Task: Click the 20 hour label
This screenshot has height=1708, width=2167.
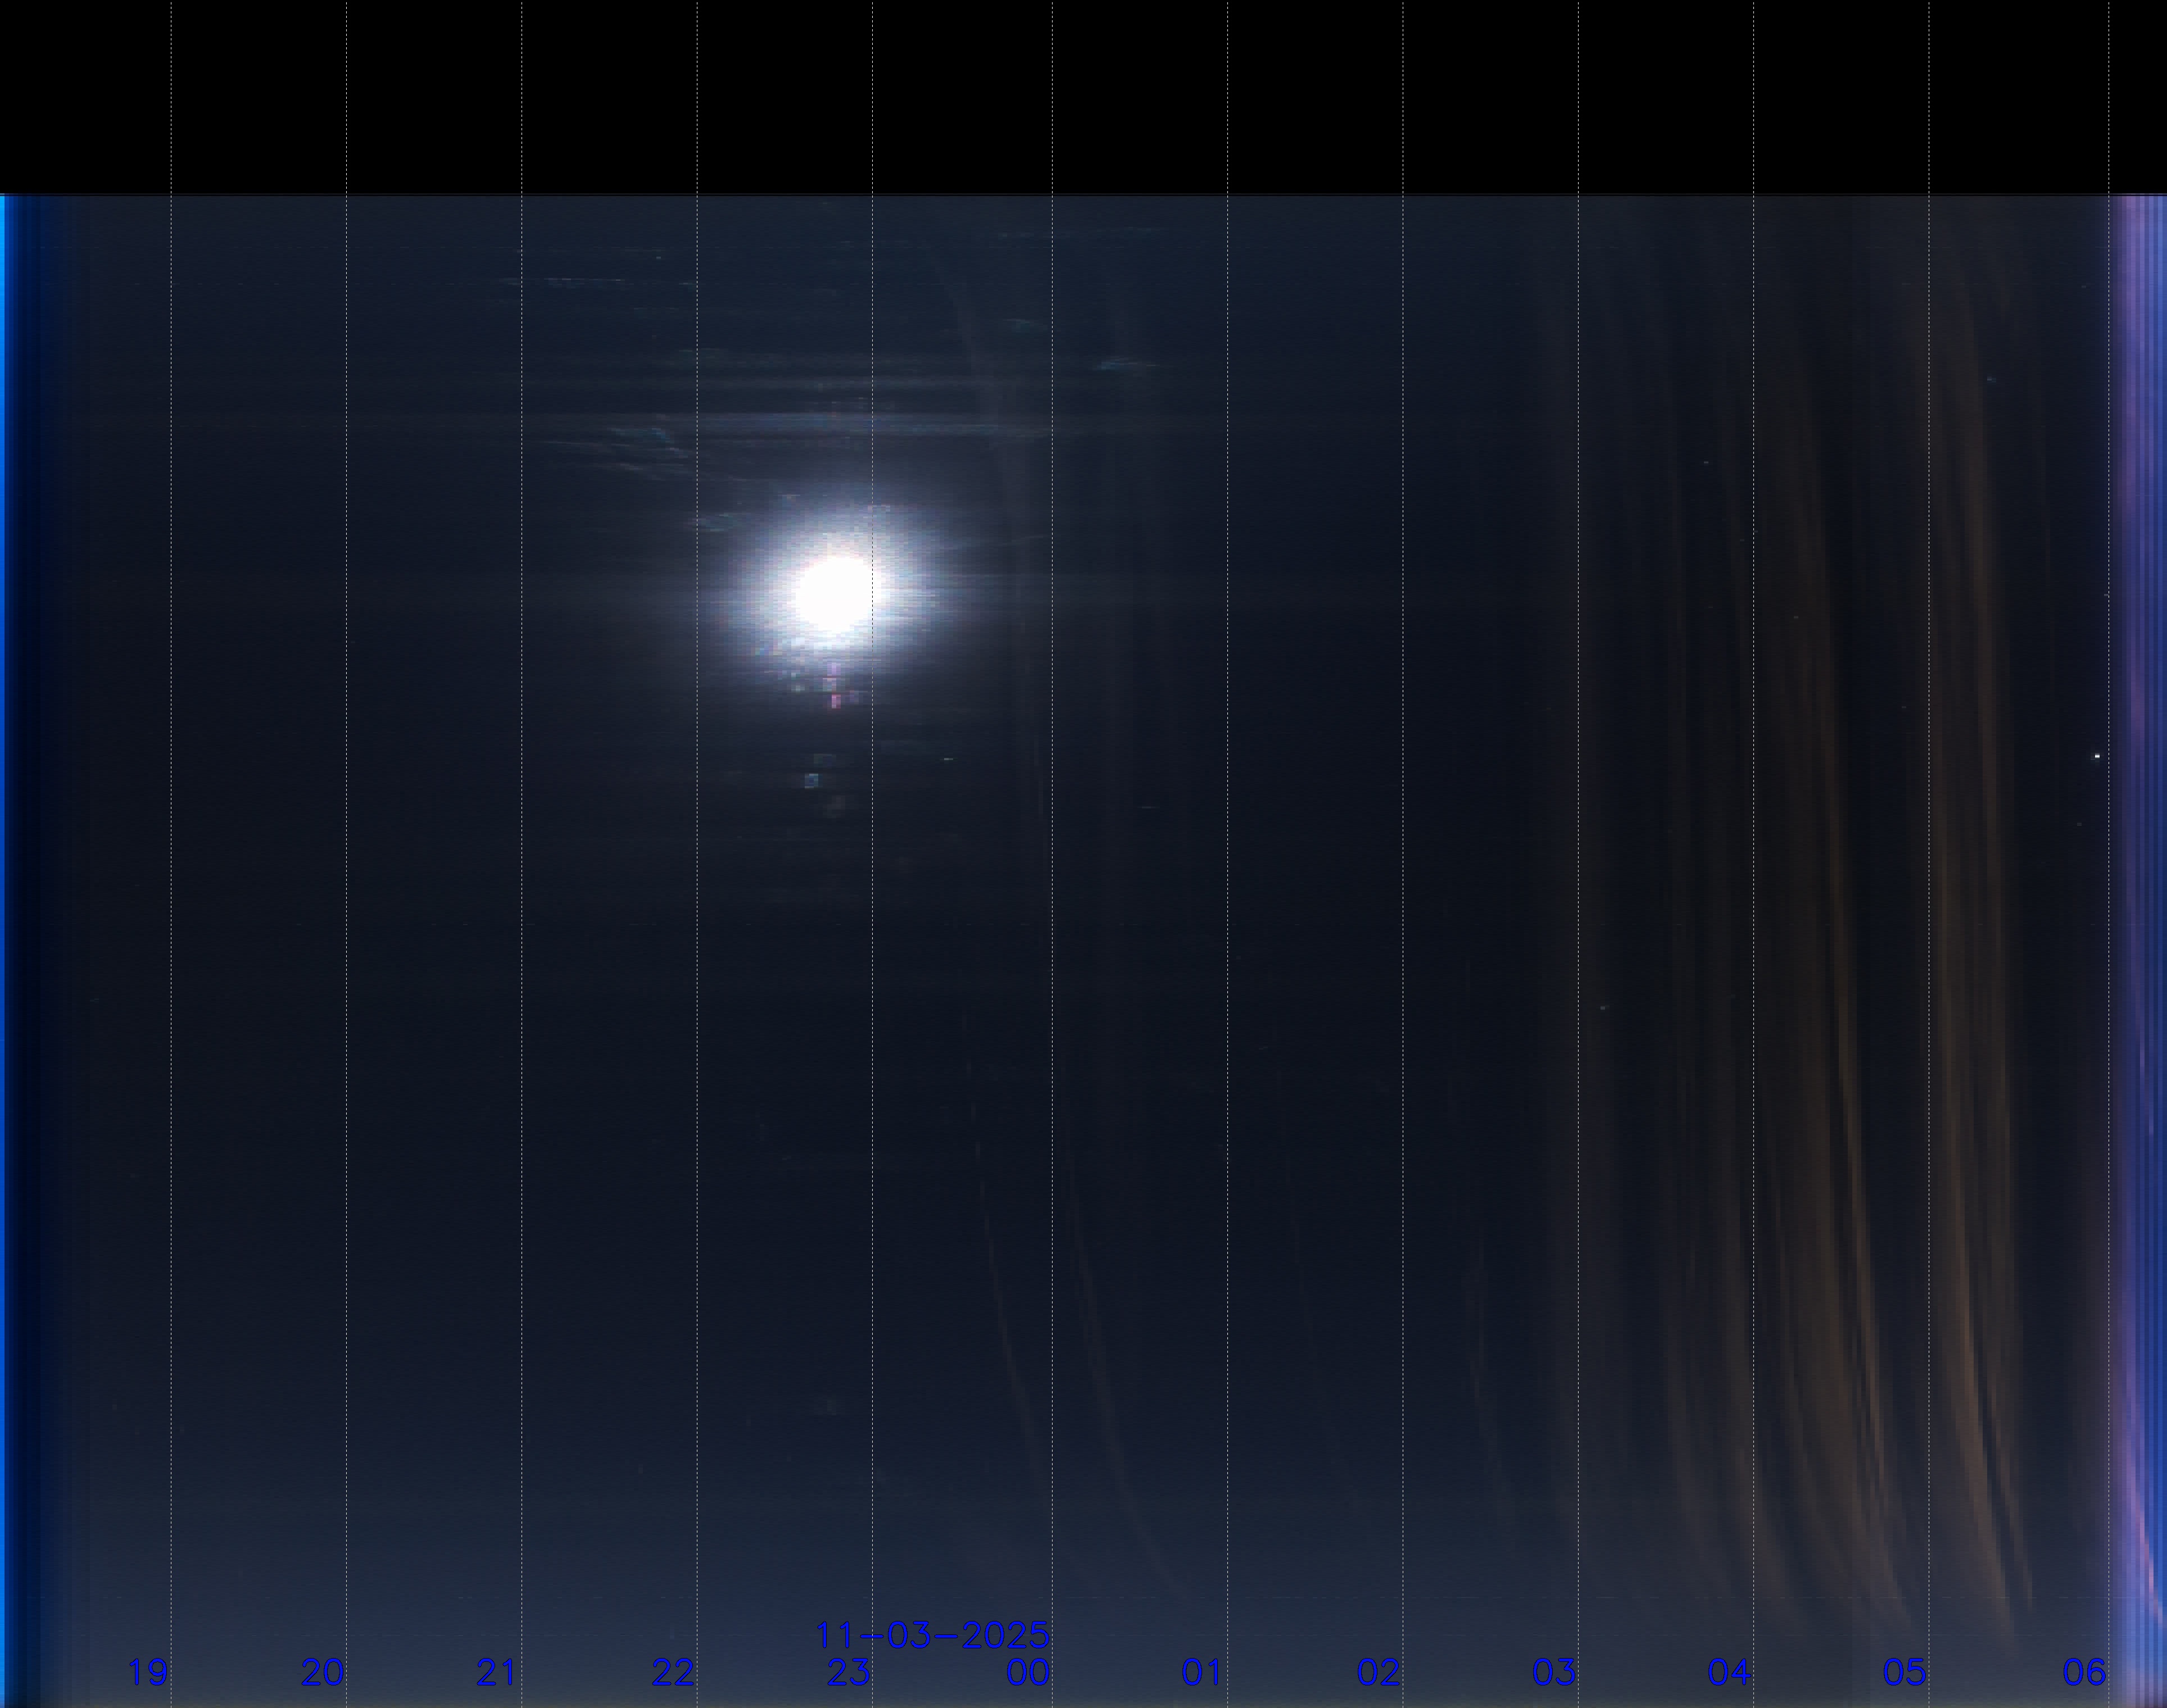Action: (x=323, y=1672)
